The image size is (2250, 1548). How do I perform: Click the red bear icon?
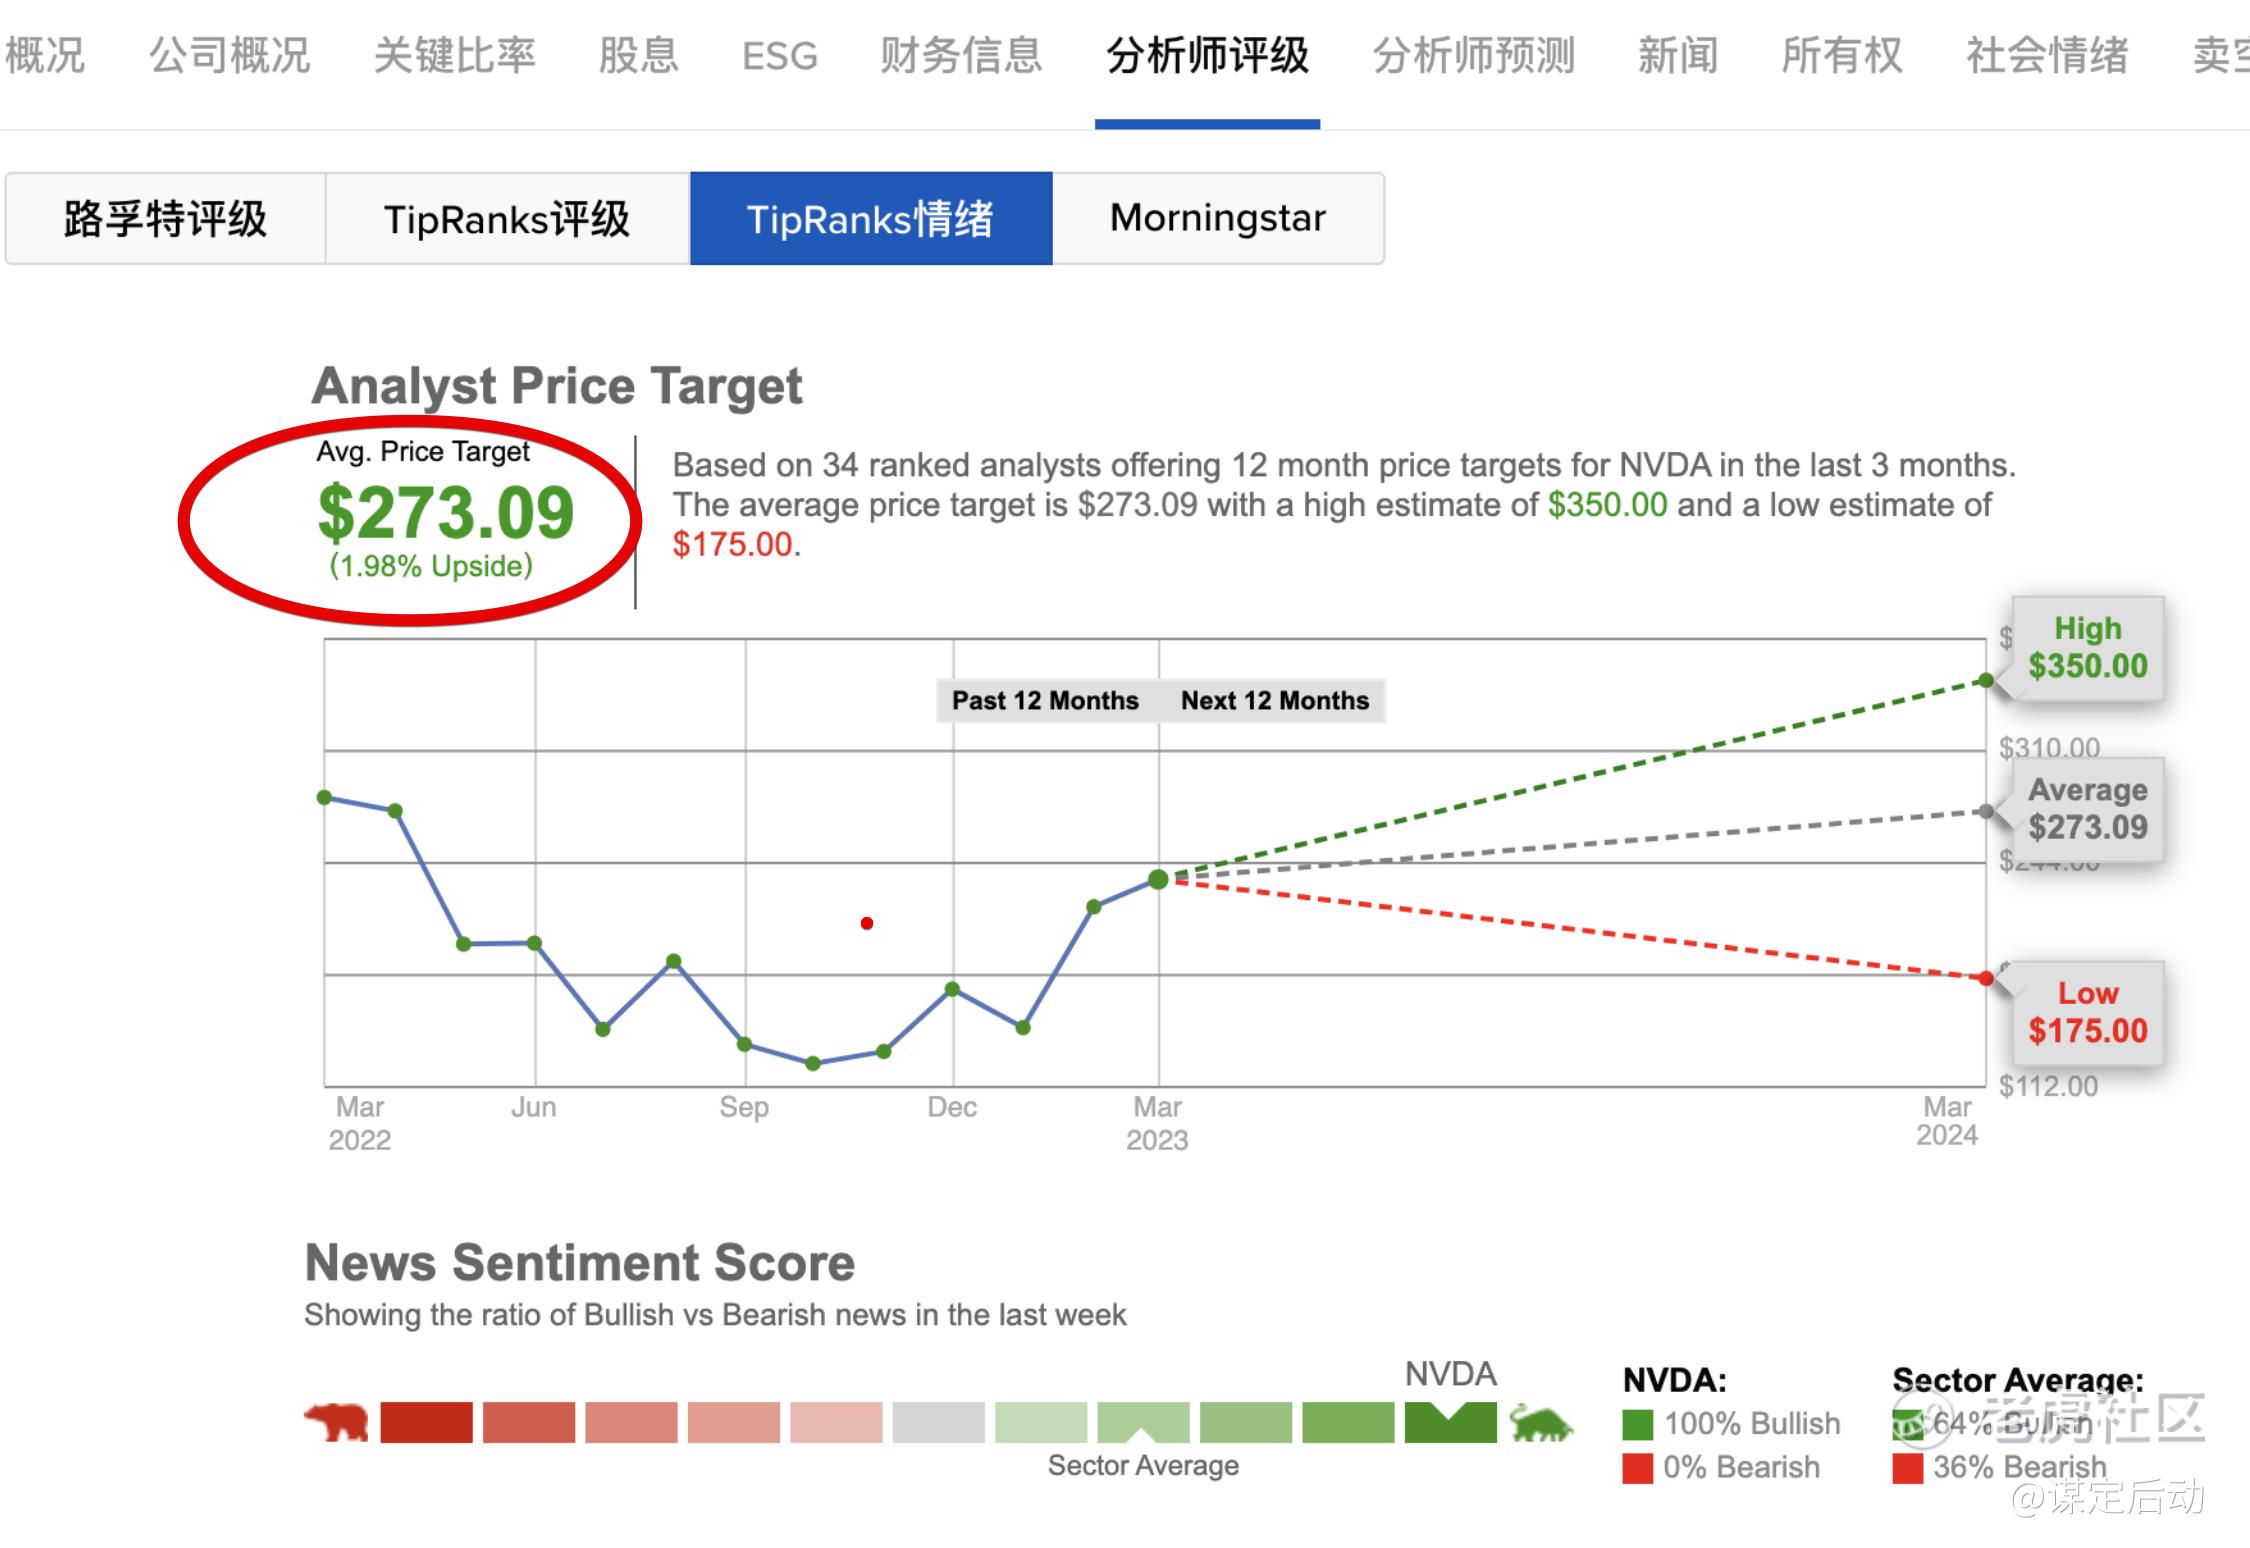coord(337,1422)
